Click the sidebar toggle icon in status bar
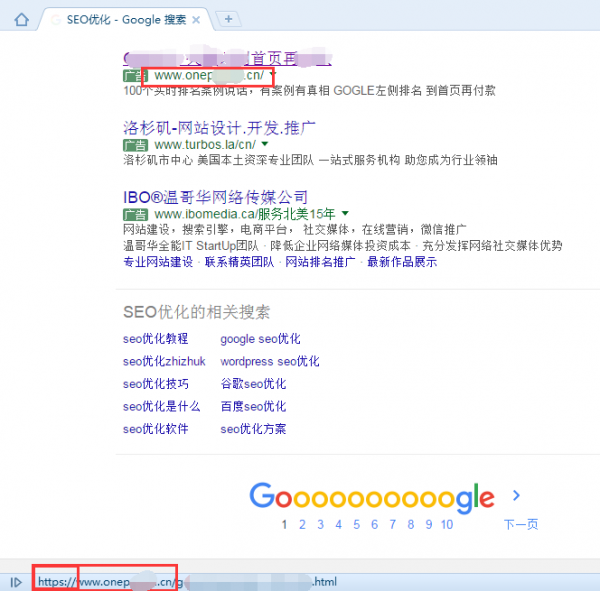The width and height of the screenshot is (600, 591). pos(16,581)
